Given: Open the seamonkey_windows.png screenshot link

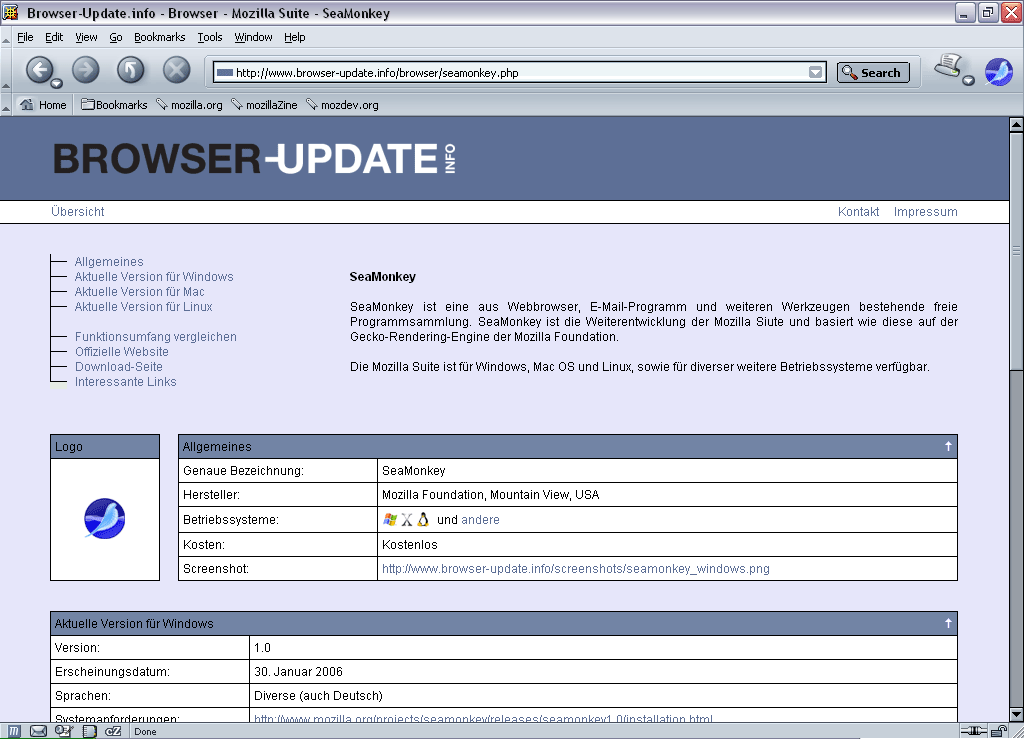Looking at the screenshot, I should pos(576,569).
